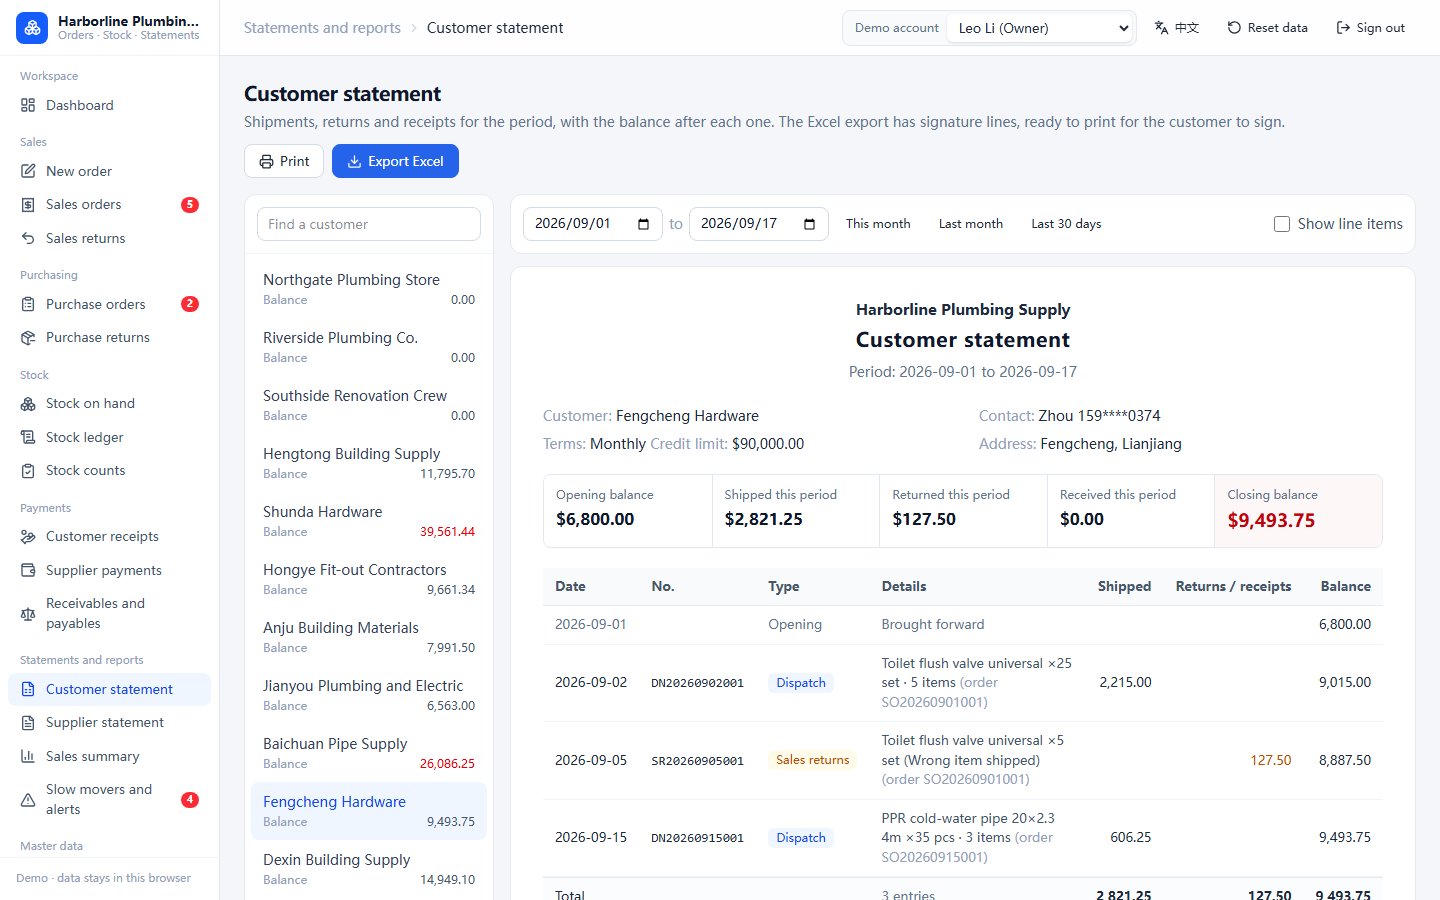
Task: Click the end date field 2026/09/17
Action: (x=759, y=224)
